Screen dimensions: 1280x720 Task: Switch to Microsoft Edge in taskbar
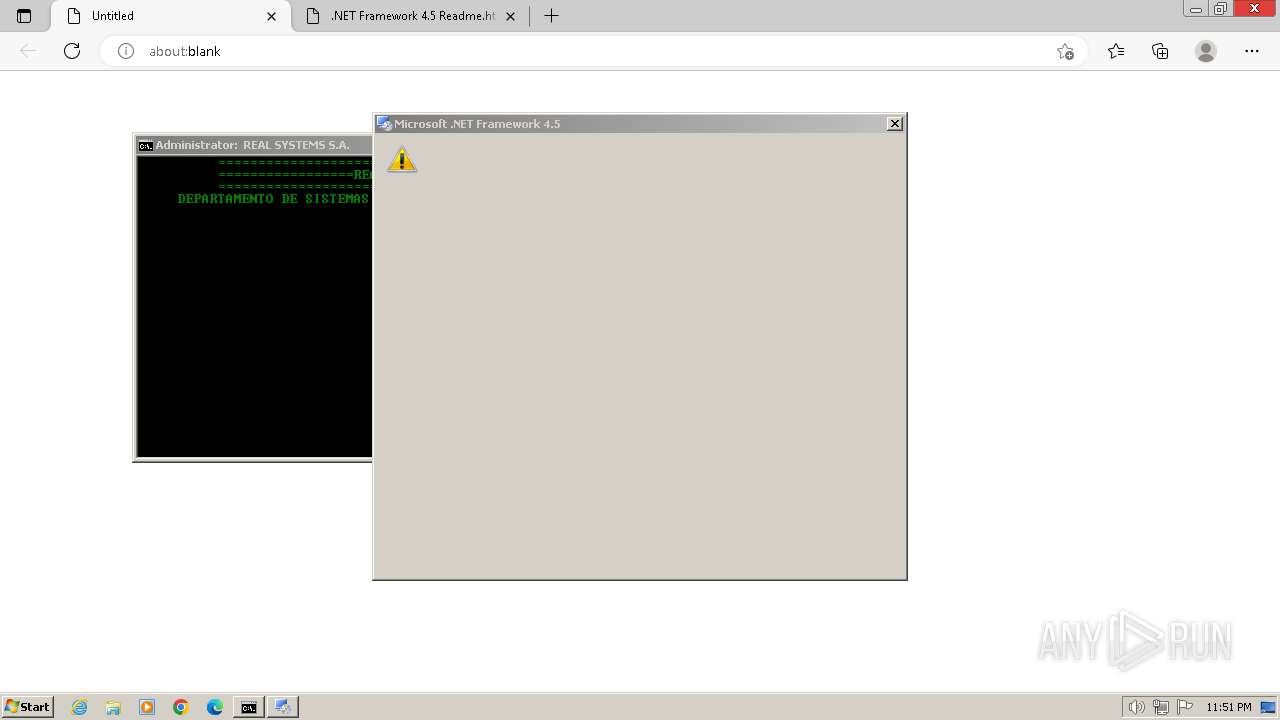(x=215, y=707)
